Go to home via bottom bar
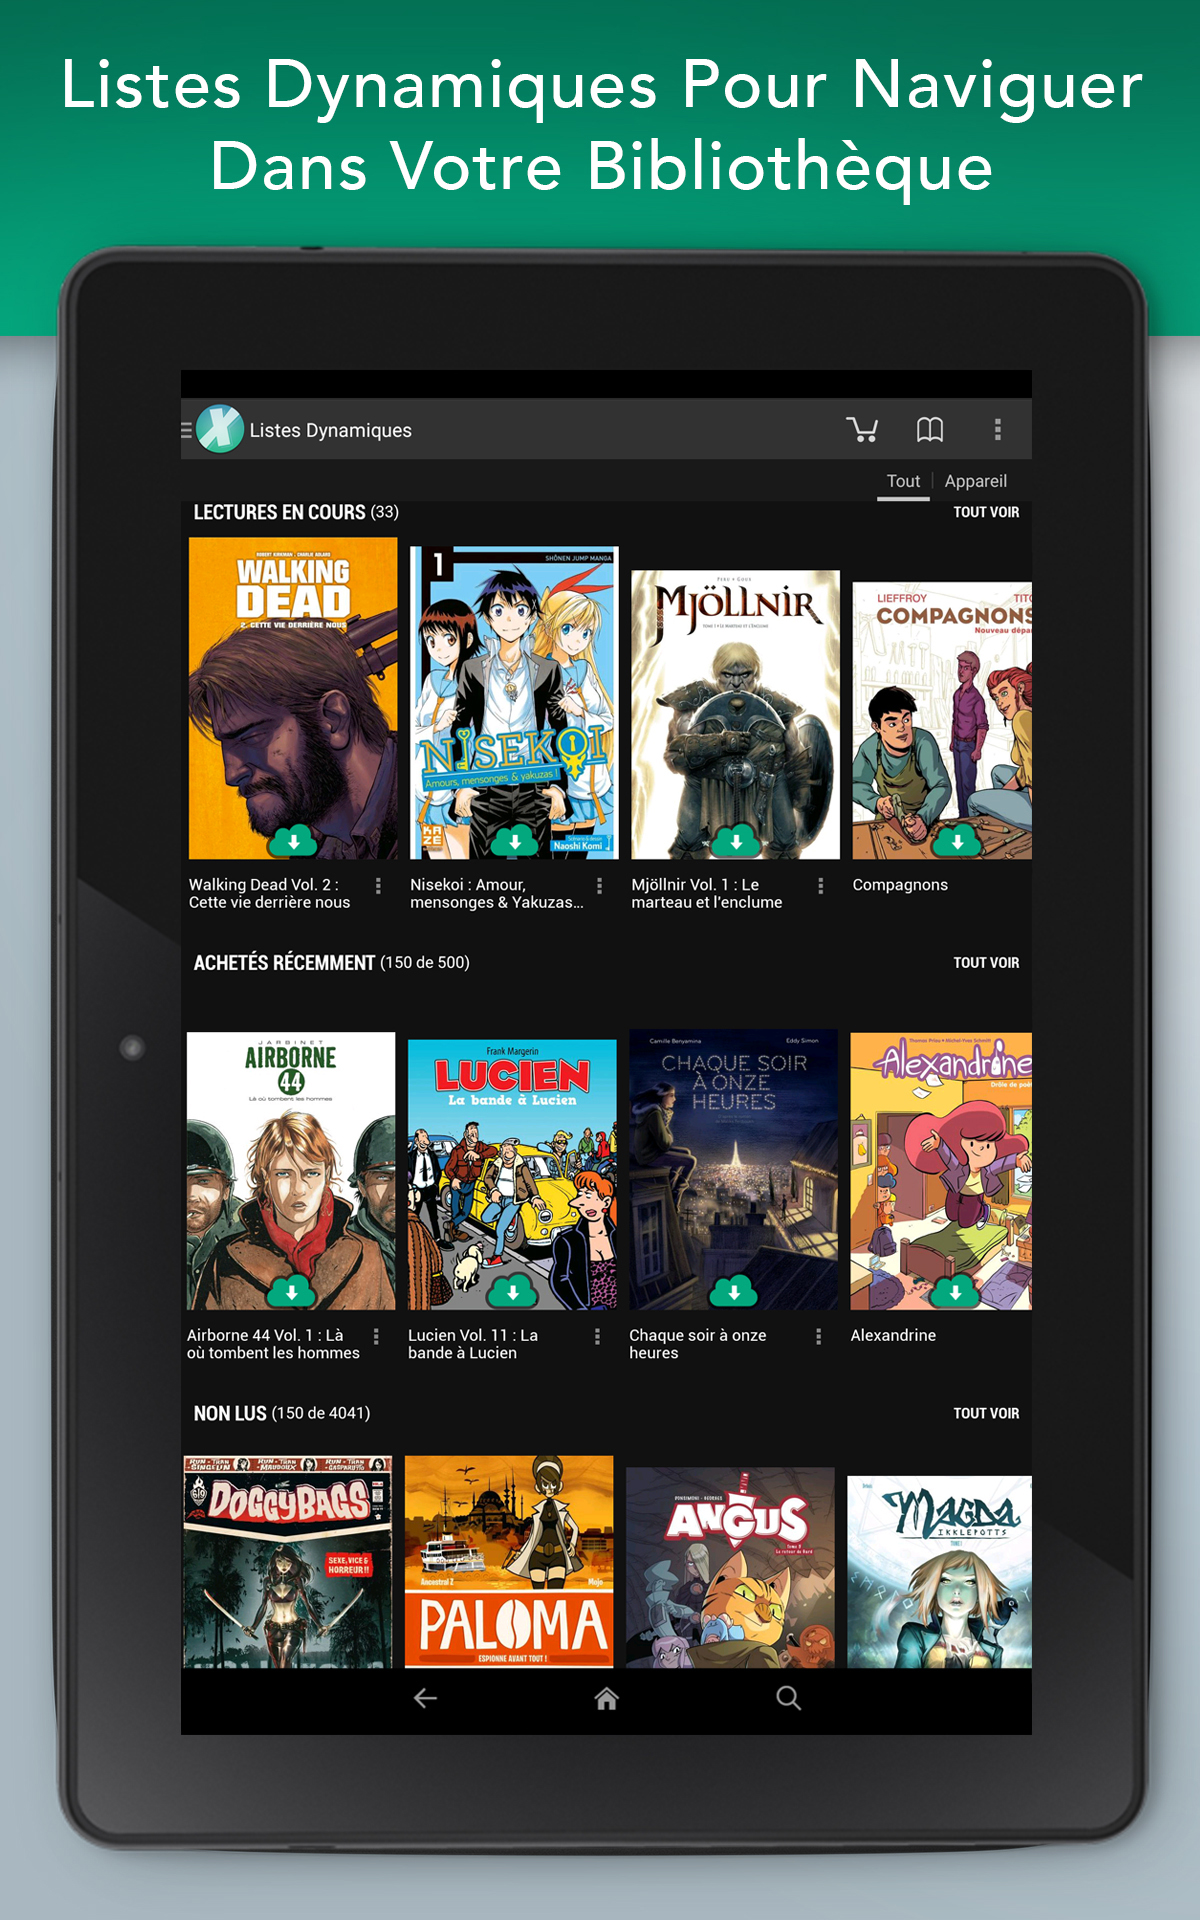The height and width of the screenshot is (1920, 1200). [606, 1698]
